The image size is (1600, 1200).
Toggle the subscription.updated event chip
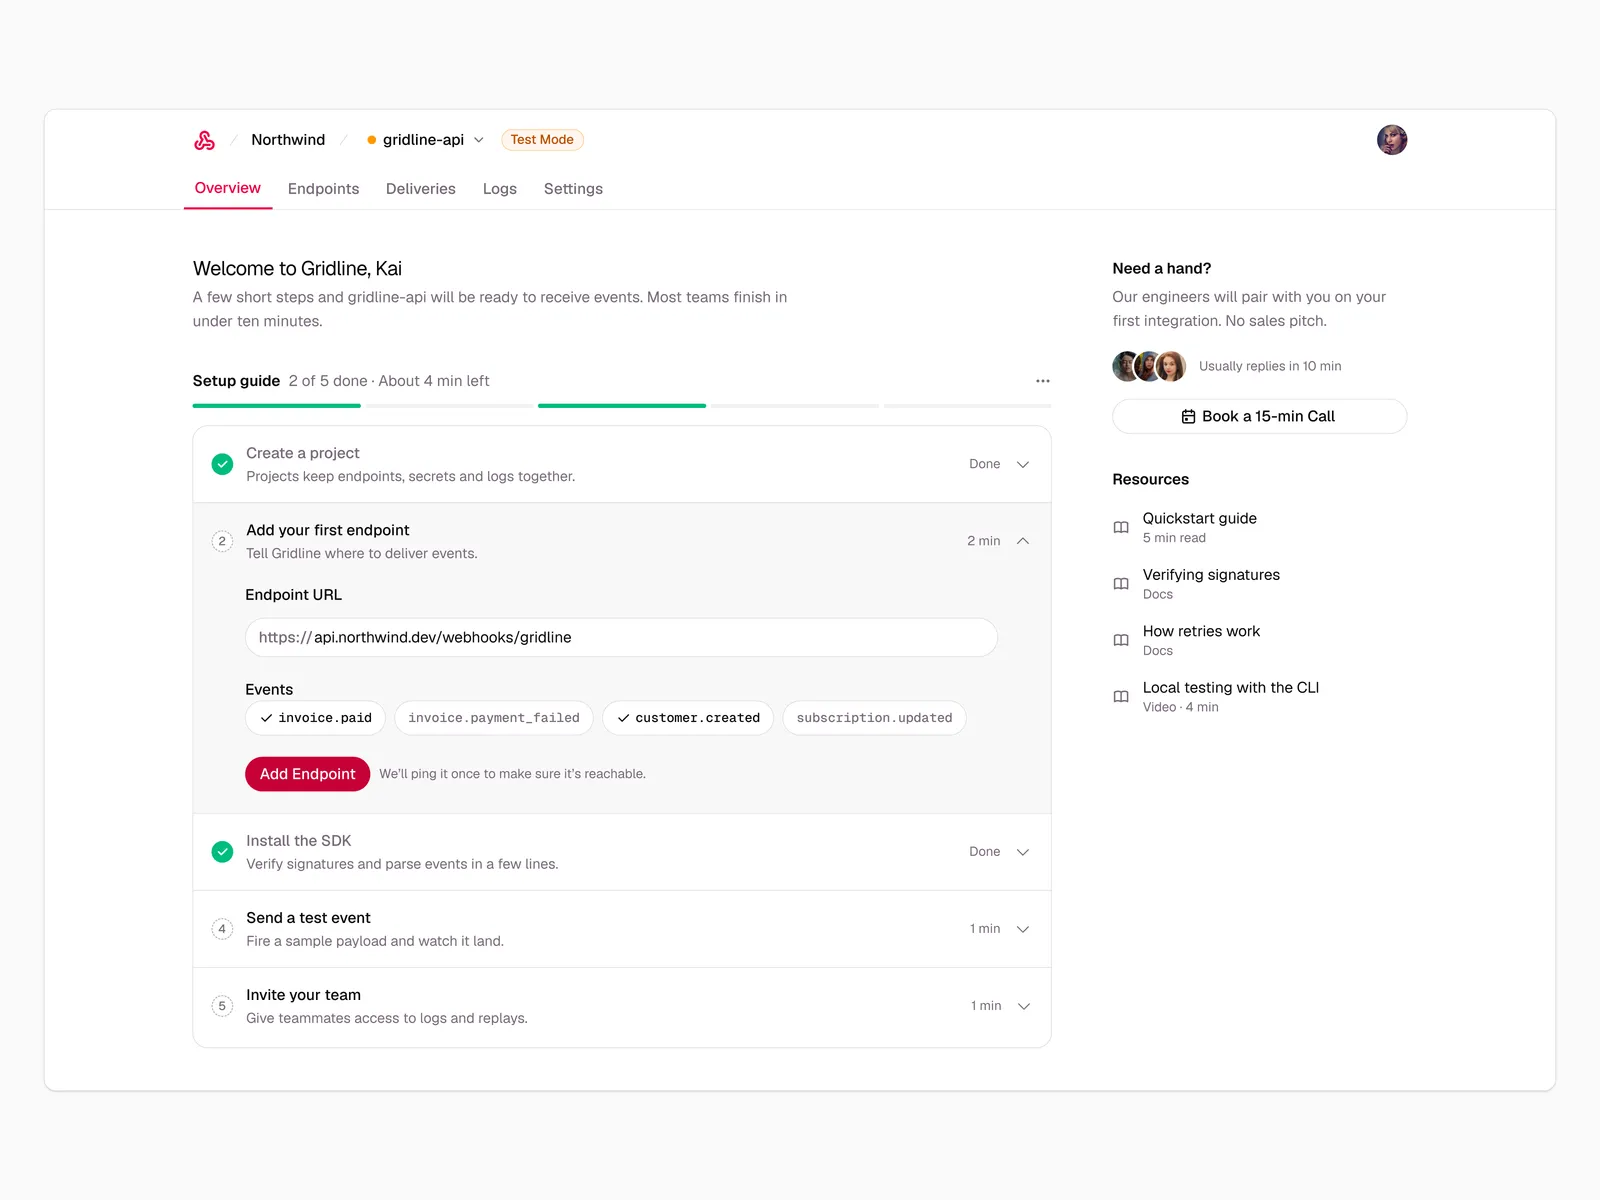[874, 718]
